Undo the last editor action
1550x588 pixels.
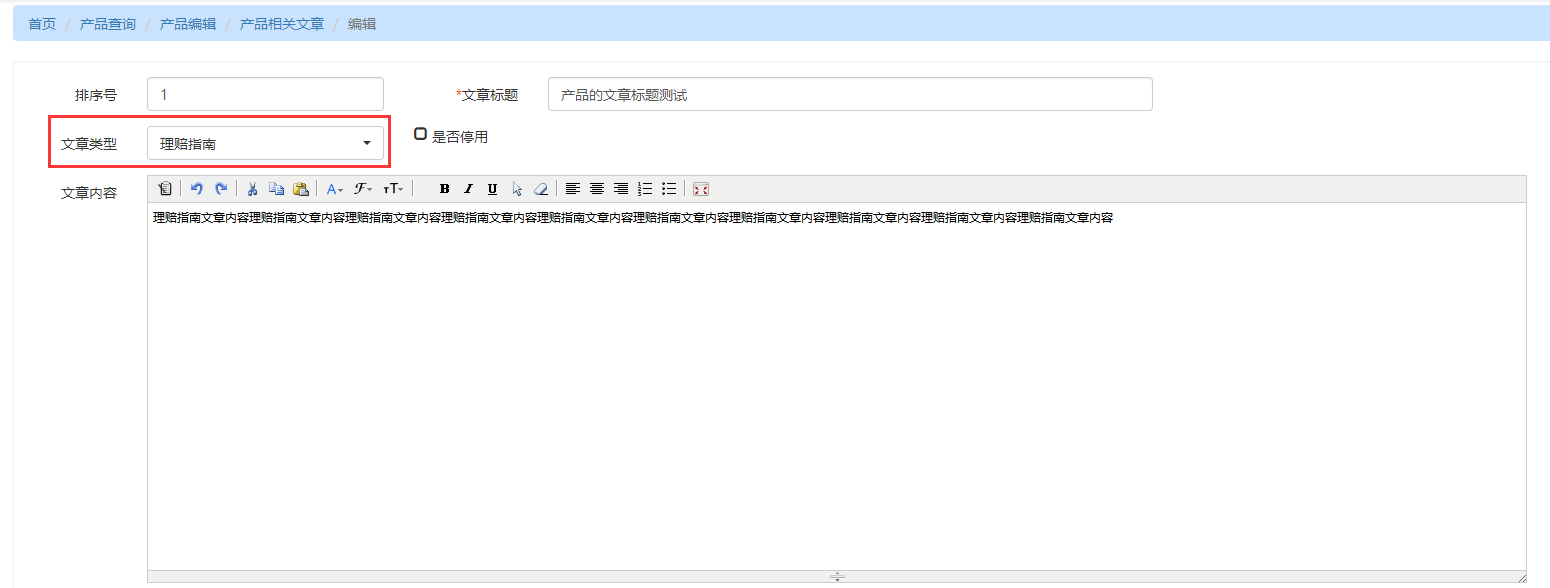pos(197,188)
